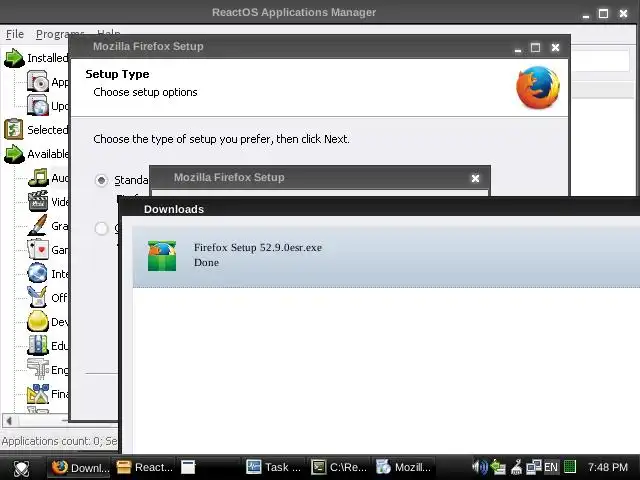This screenshot has width=640, height=480.
Task: Click the Firefox logo in Setup Type header
Action: point(538,87)
